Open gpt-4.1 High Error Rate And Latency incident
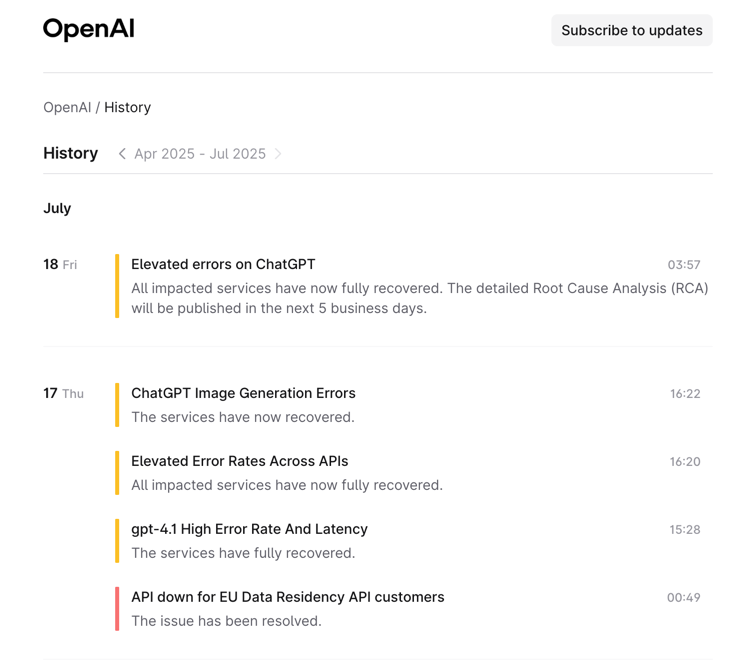This screenshot has height=670, width=752. pyautogui.click(x=249, y=529)
